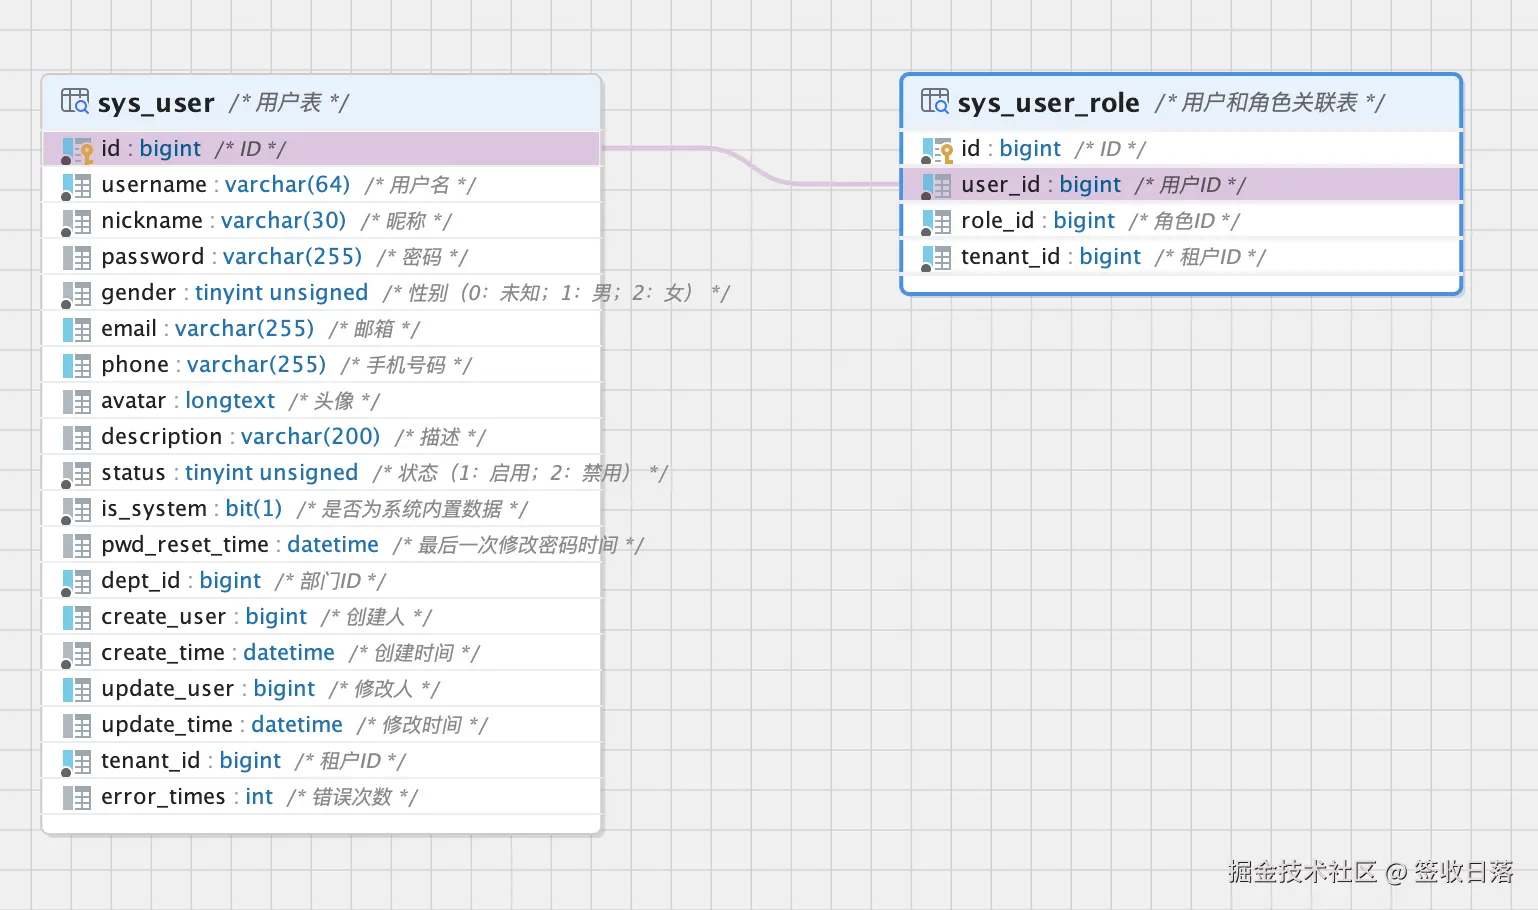The image size is (1538, 910).
Task: Click the 角色ID comment on role_id row
Action: [x=1184, y=221]
